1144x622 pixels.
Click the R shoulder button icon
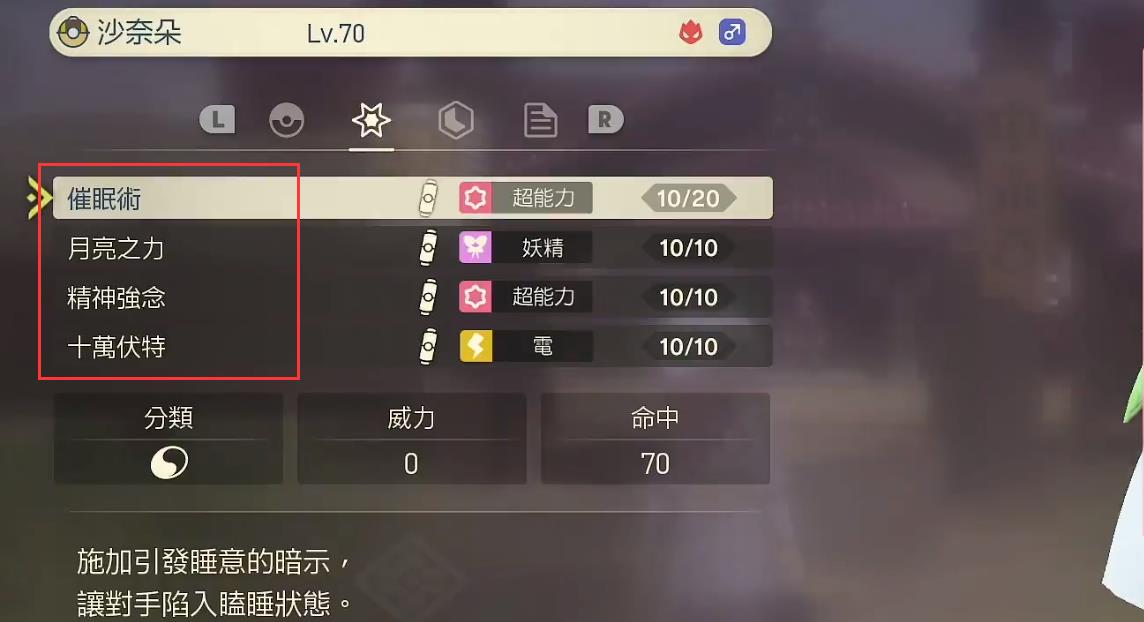606,119
